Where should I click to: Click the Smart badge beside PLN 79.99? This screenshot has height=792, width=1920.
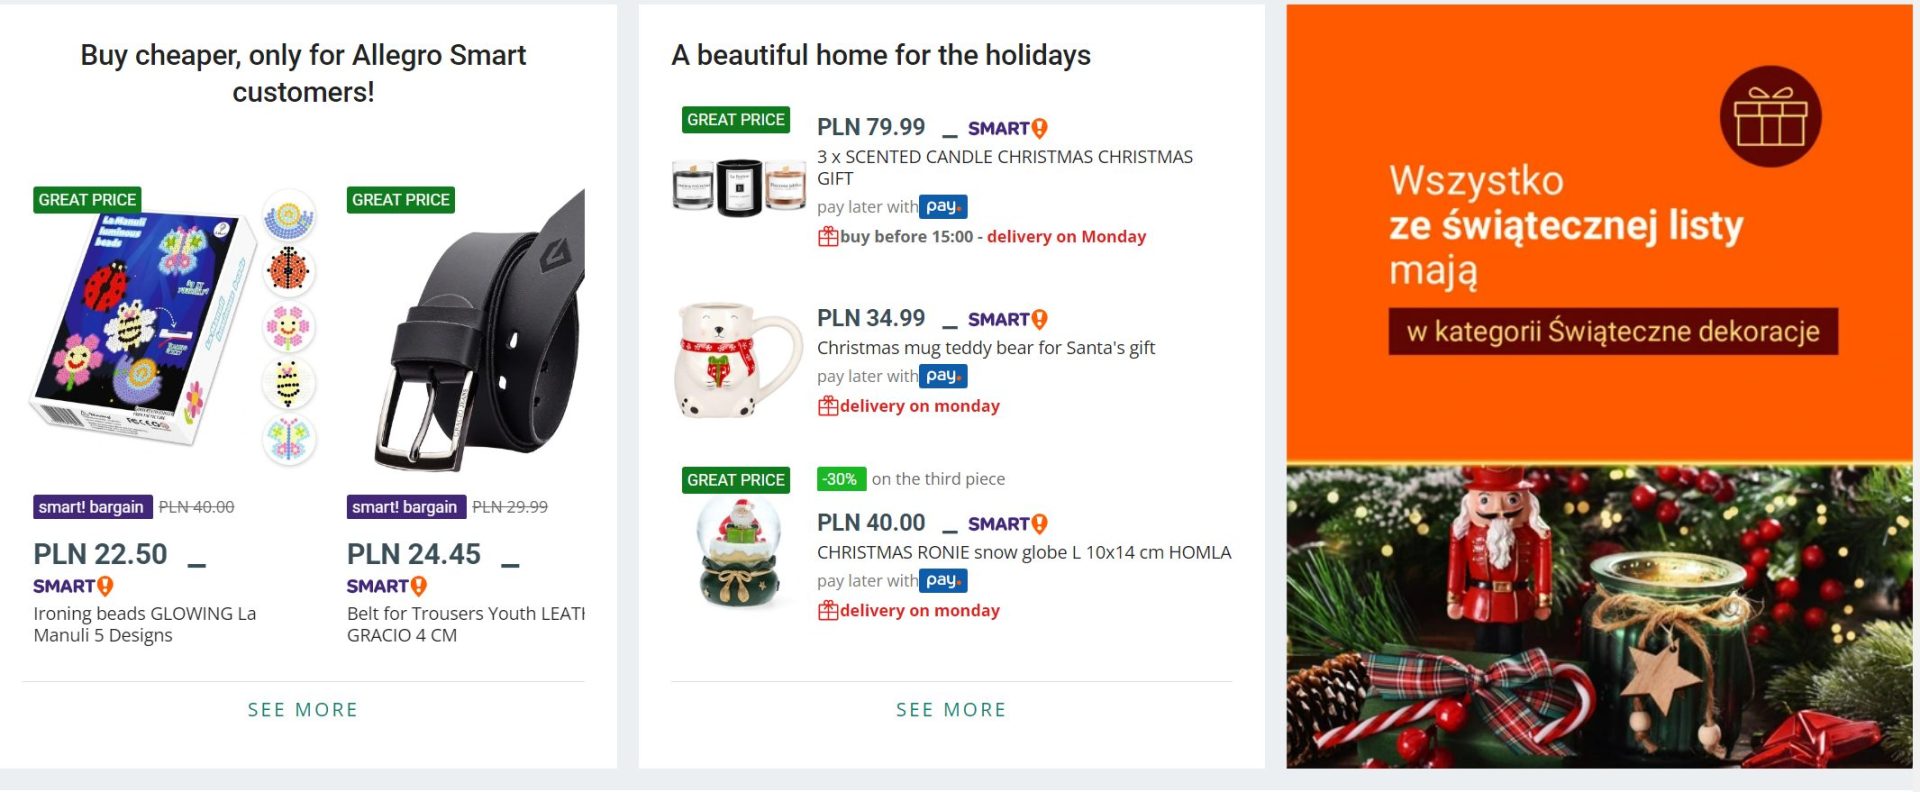pyautogui.click(x=1007, y=129)
